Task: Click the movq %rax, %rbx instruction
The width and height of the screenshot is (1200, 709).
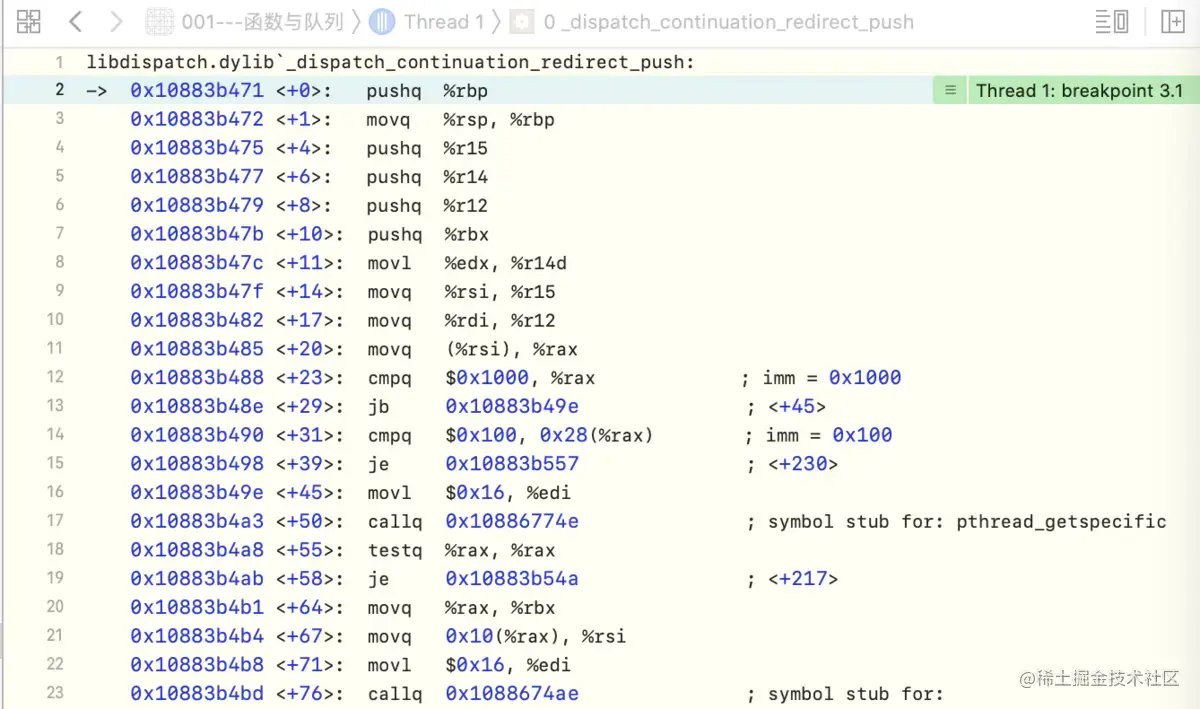Action: coord(460,607)
